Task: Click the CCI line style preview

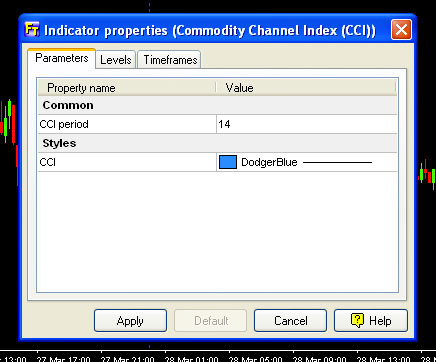Action: click(x=337, y=162)
